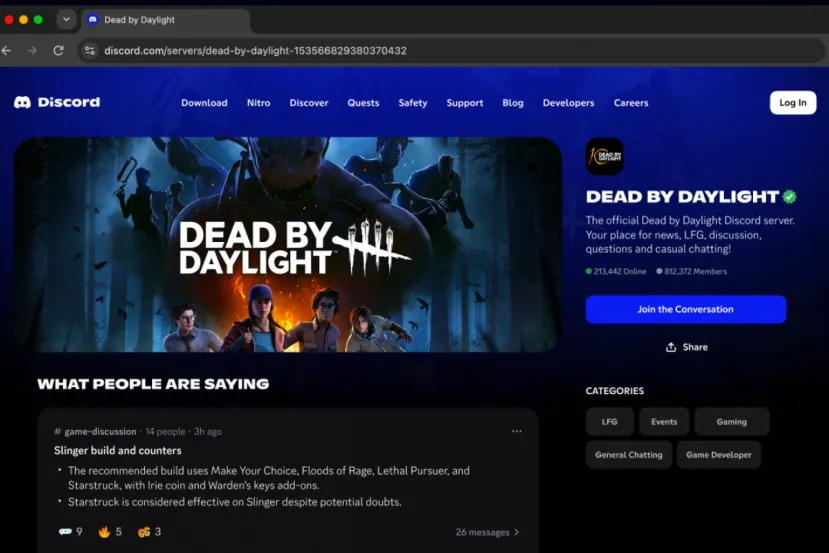Click the Dead by Daylight banner image
Image resolution: width=829 pixels, height=553 pixels.
pyautogui.click(x=288, y=245)
